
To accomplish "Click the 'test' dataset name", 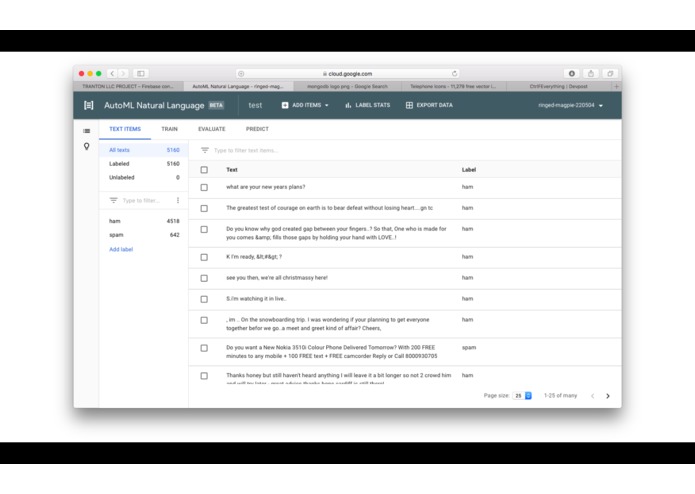I will click(255, 105).
